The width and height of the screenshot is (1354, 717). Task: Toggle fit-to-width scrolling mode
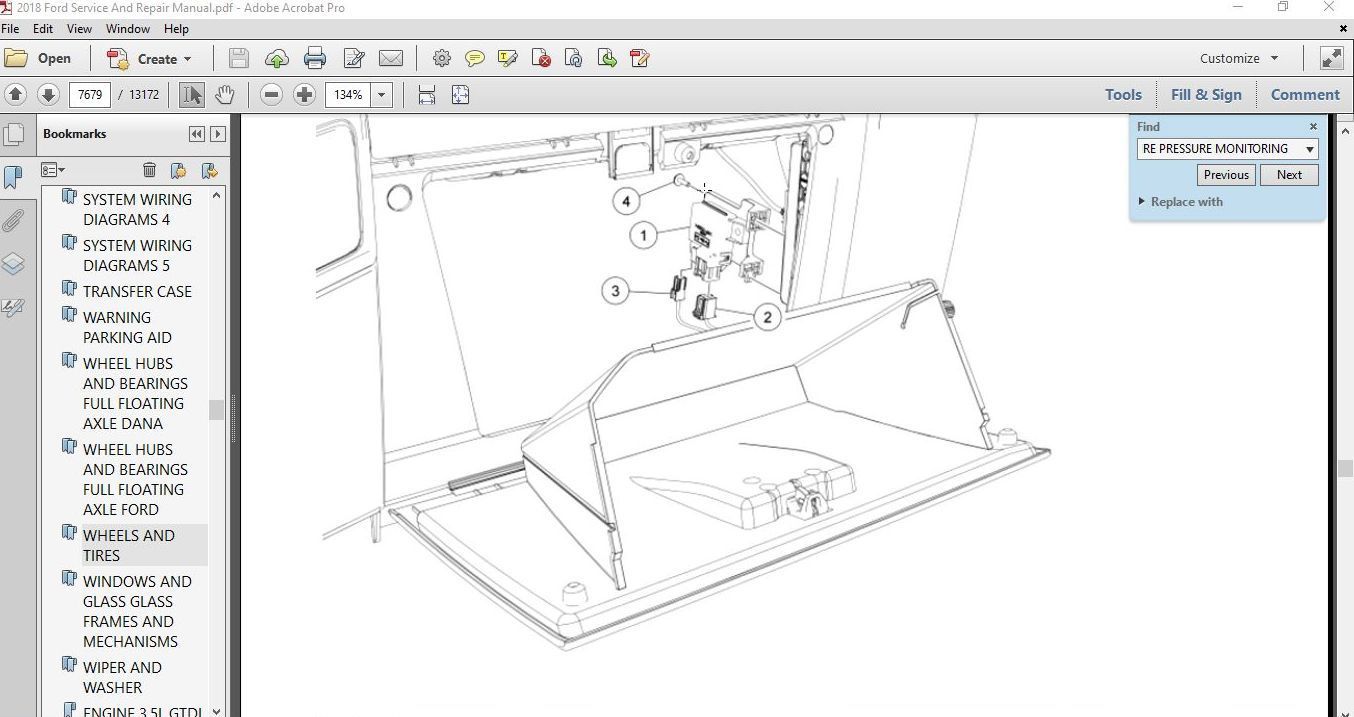click(426, 95)
